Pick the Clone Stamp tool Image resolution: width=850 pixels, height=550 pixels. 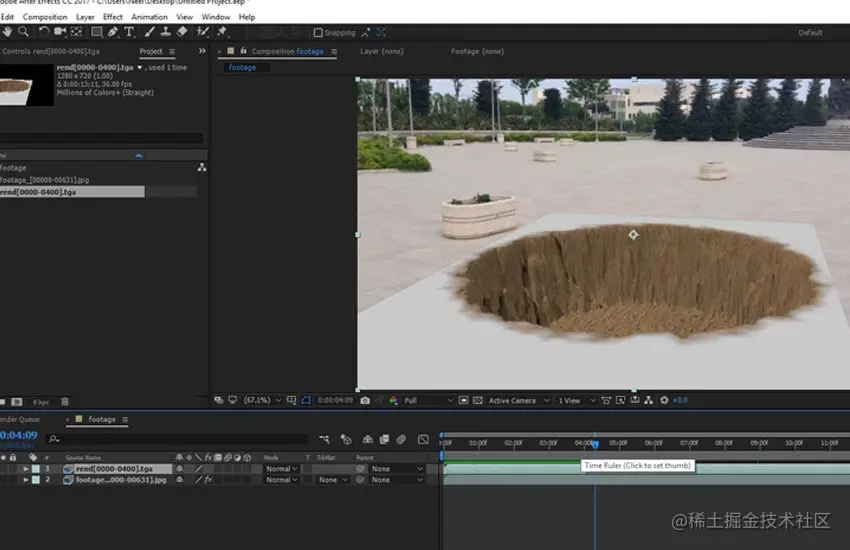(165, 33)
